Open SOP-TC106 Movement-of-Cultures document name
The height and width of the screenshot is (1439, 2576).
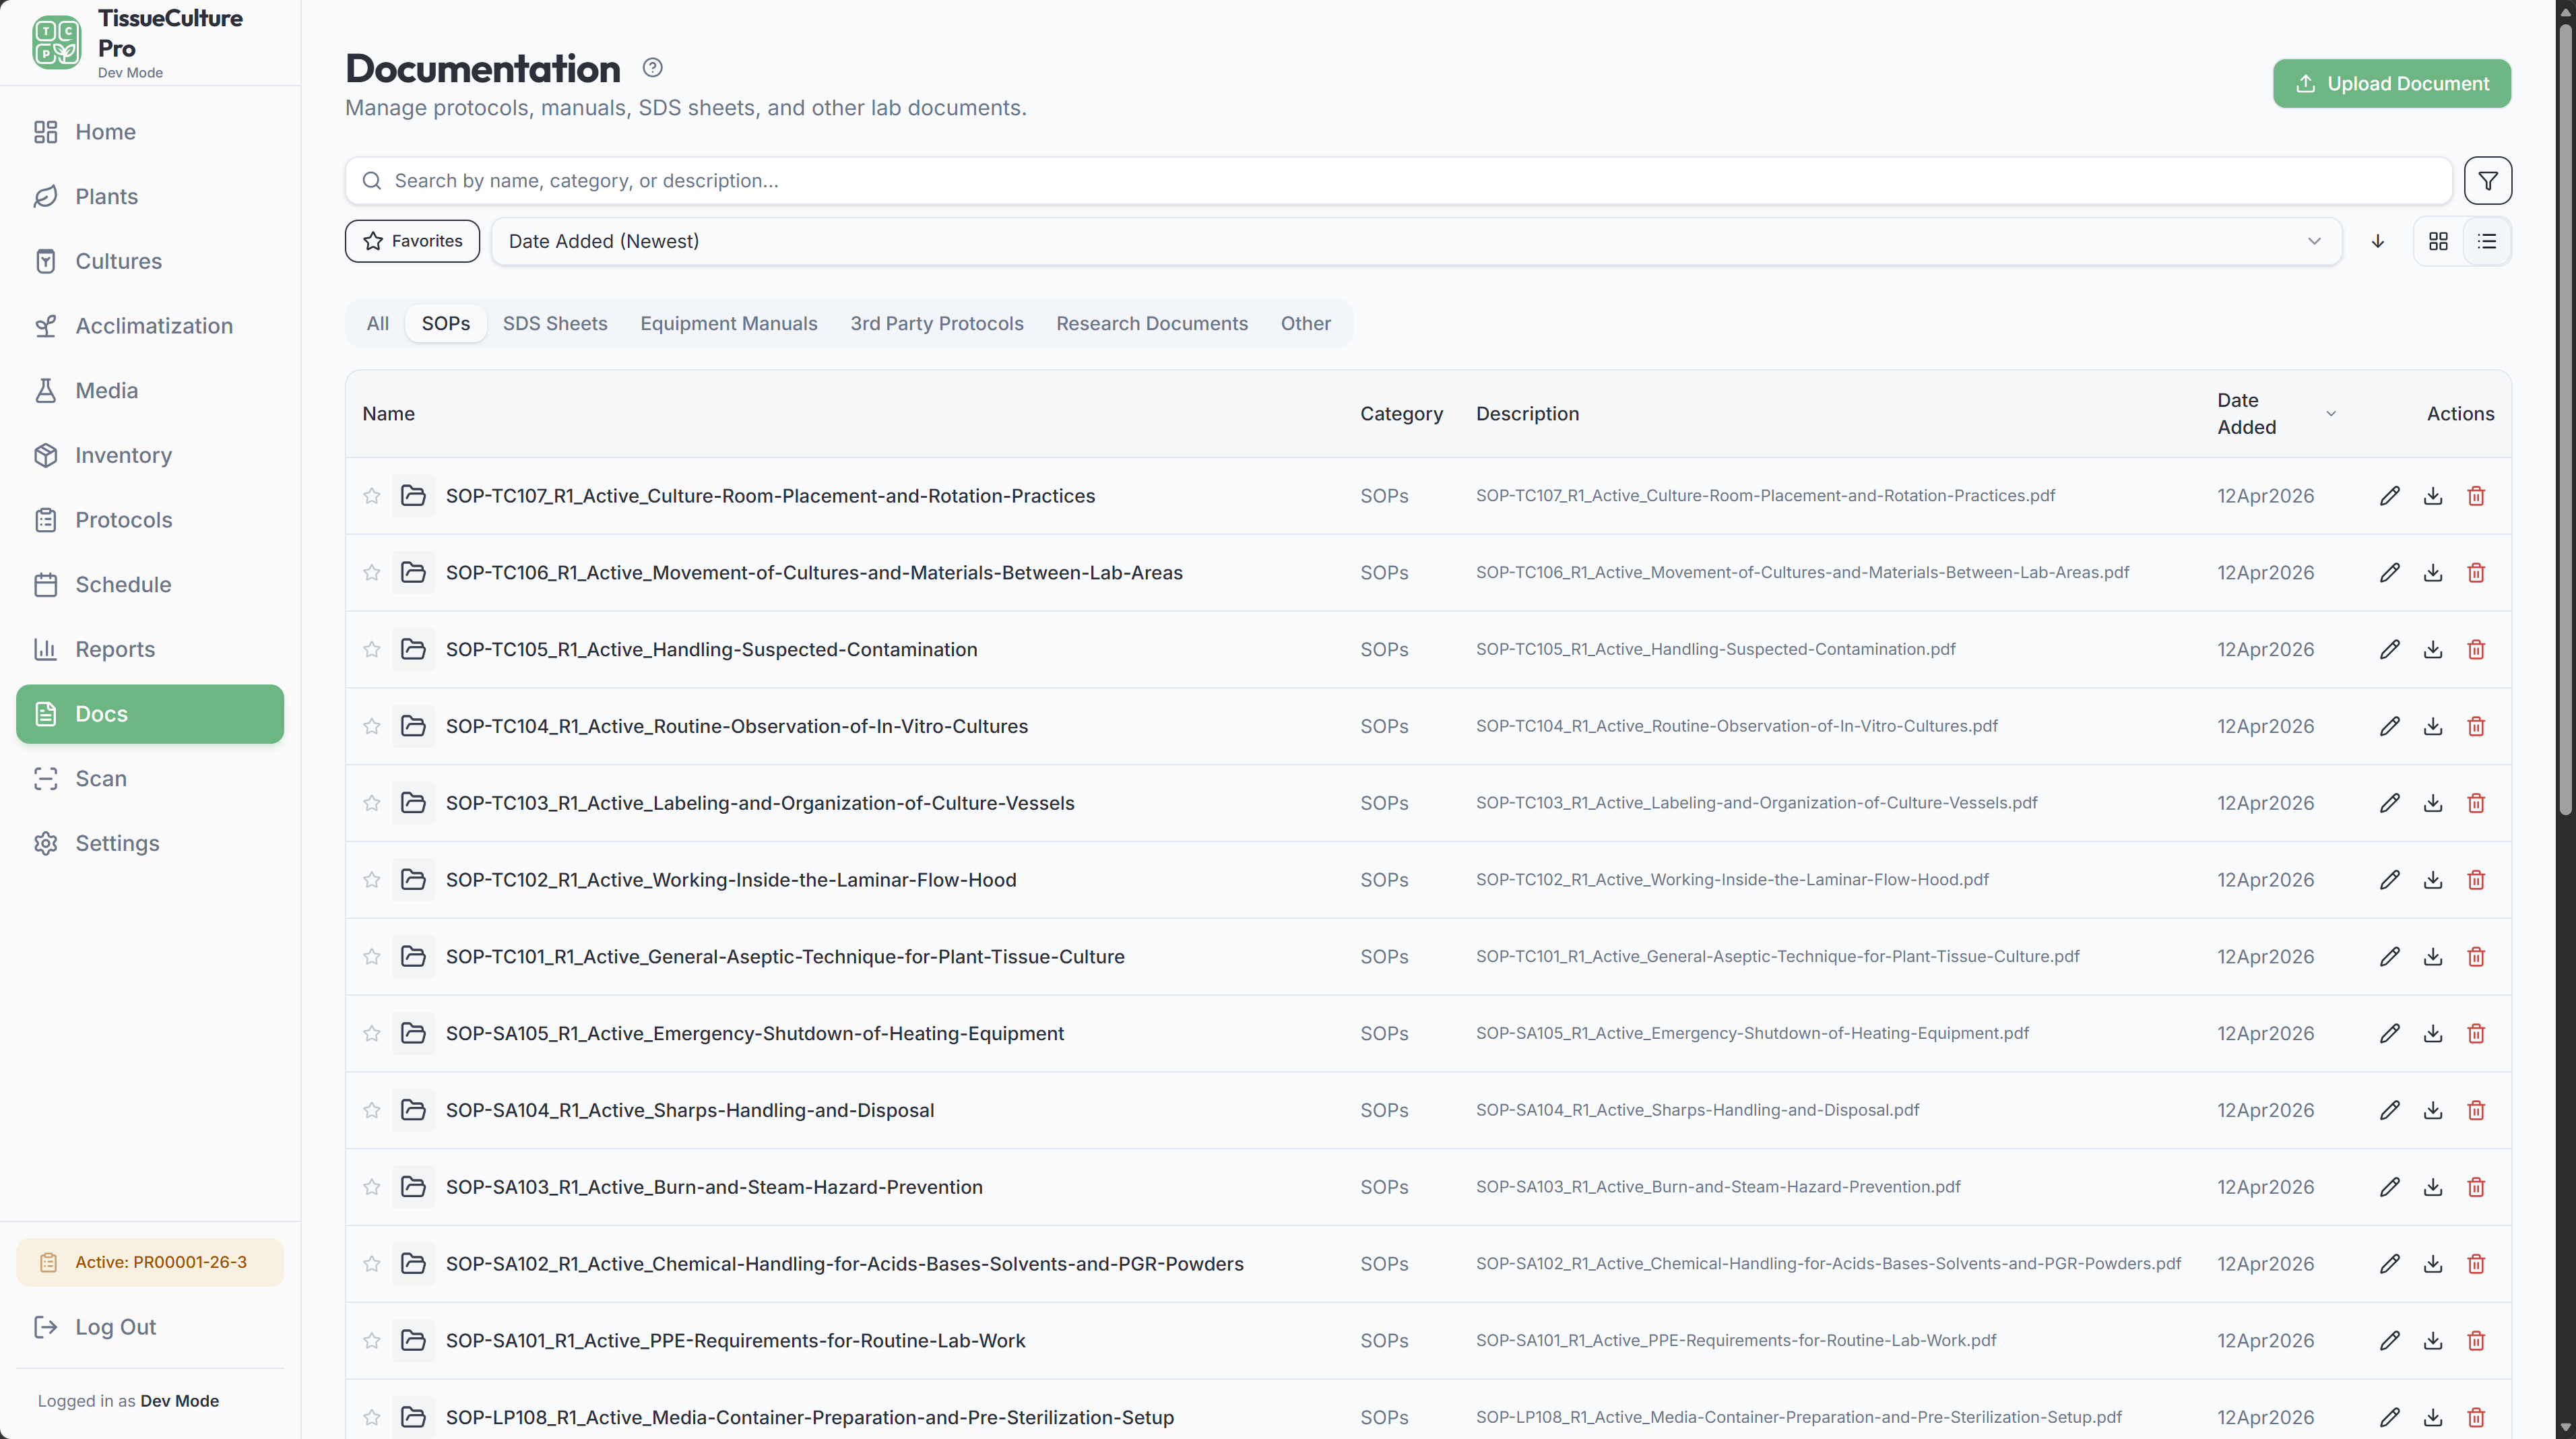pyautogui.click(x=814, y=573)
